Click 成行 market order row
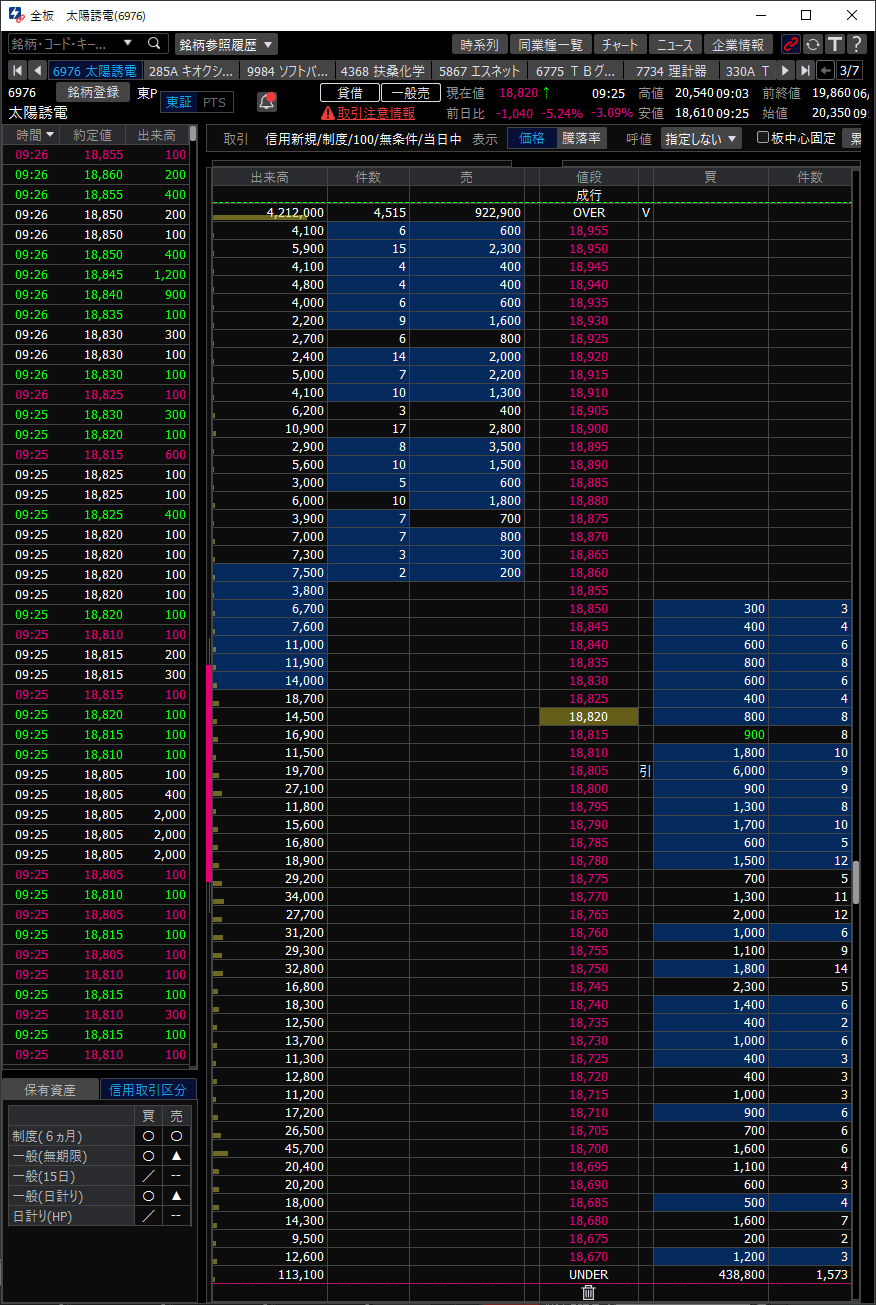This screenshot has height=1305, width=876. (589, 194)
